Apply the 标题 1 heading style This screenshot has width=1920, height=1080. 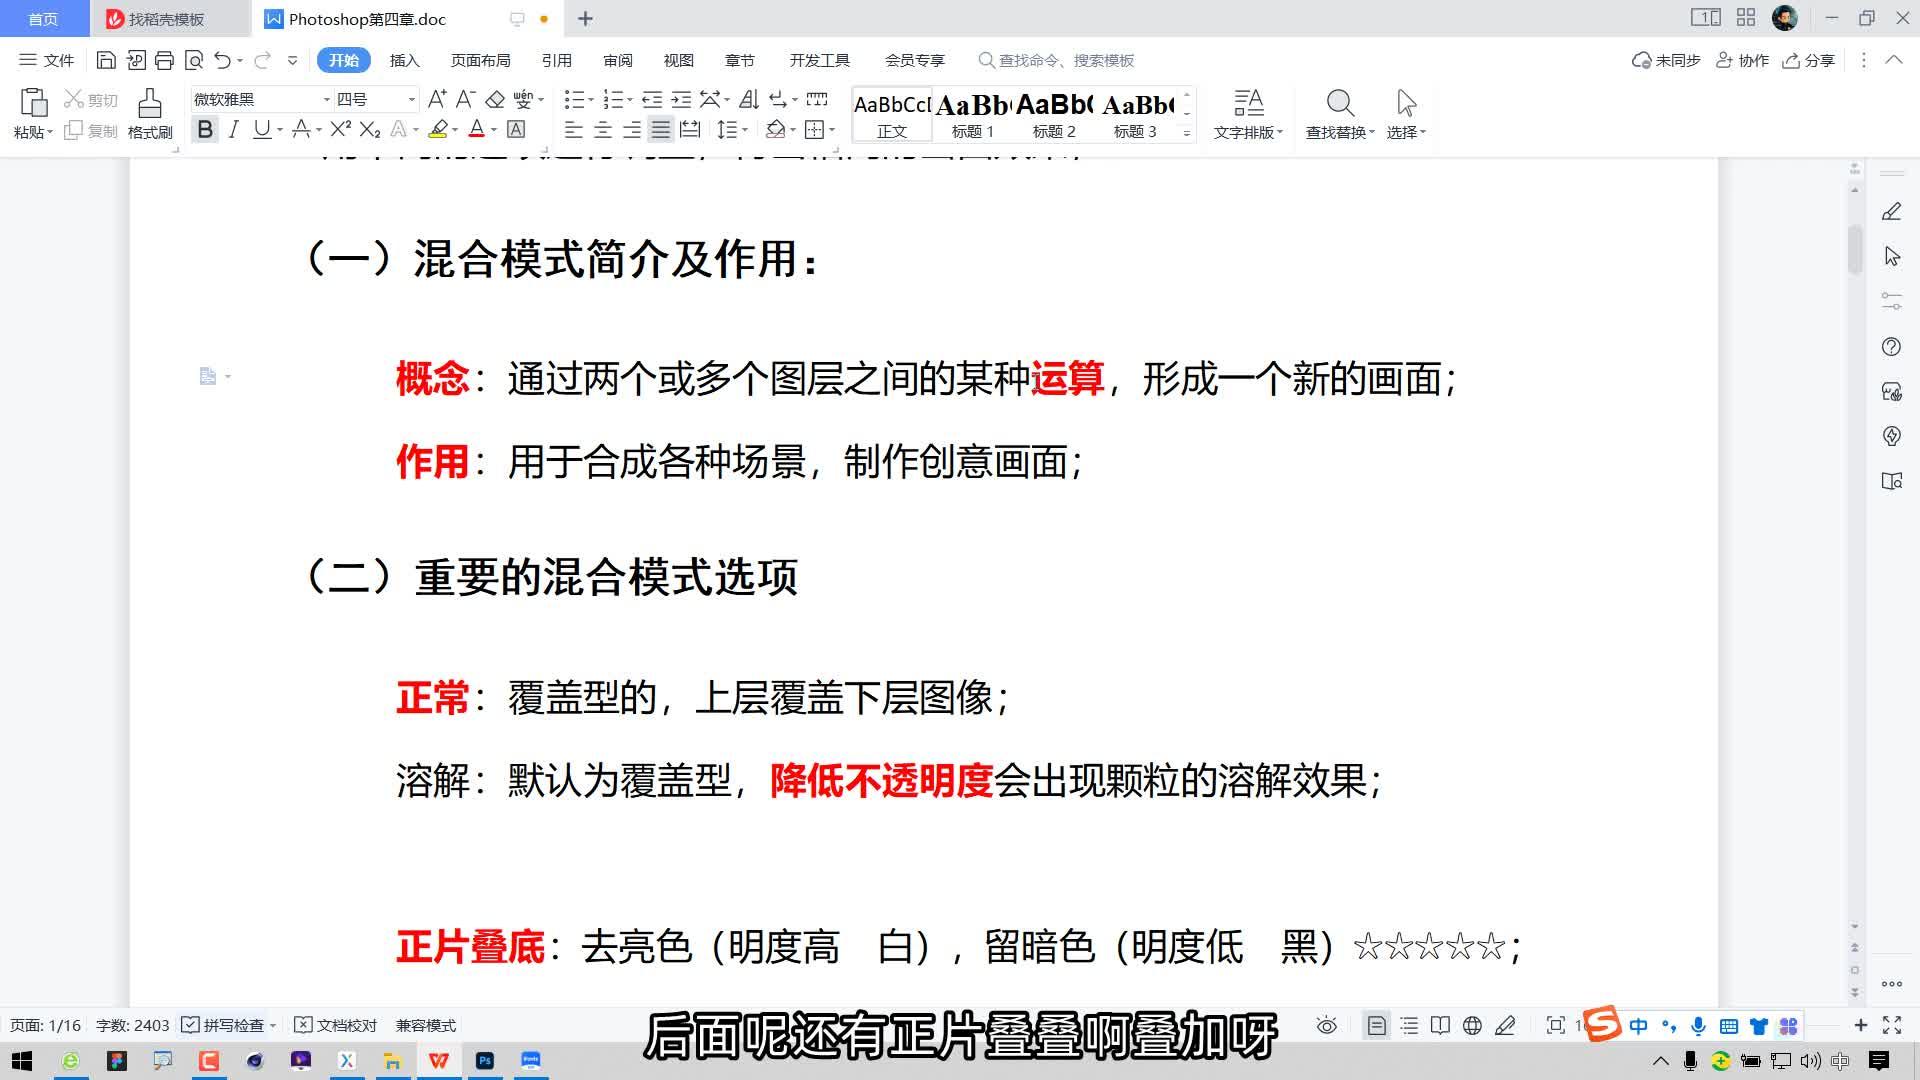(x=972, y=115)
